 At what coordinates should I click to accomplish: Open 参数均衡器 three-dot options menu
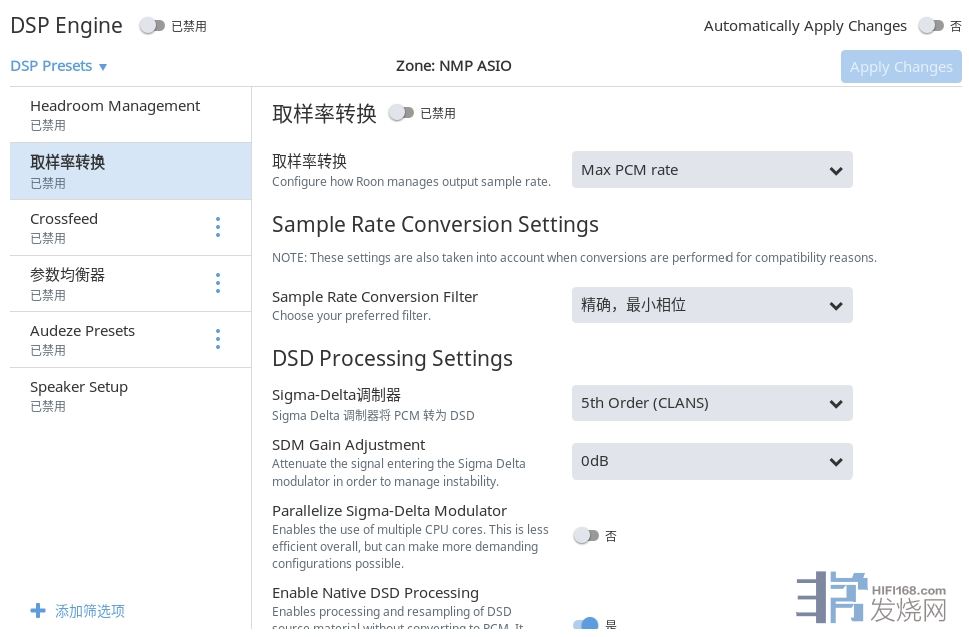coord(218,283)
